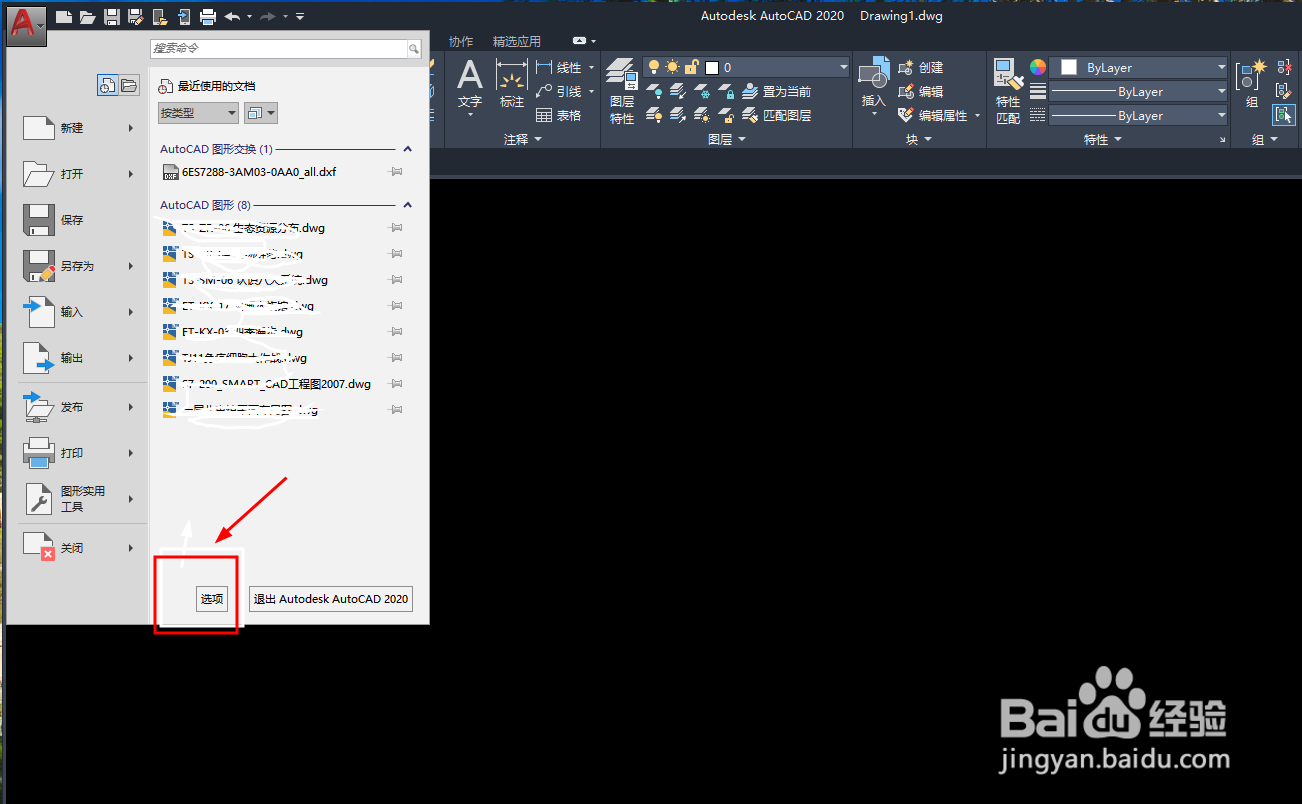Pin the 生态资源分布.dwg document

(396, 228)
